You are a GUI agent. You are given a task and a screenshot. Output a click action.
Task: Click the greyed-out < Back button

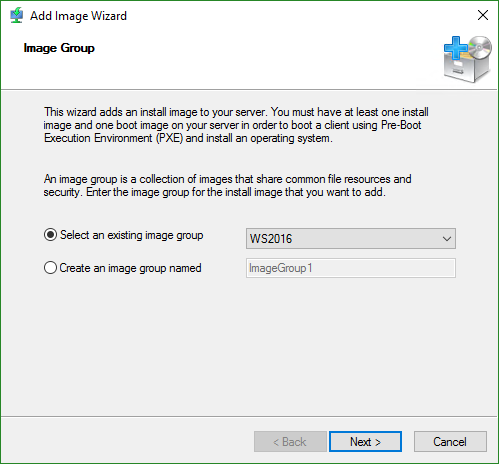pos(290,442)
